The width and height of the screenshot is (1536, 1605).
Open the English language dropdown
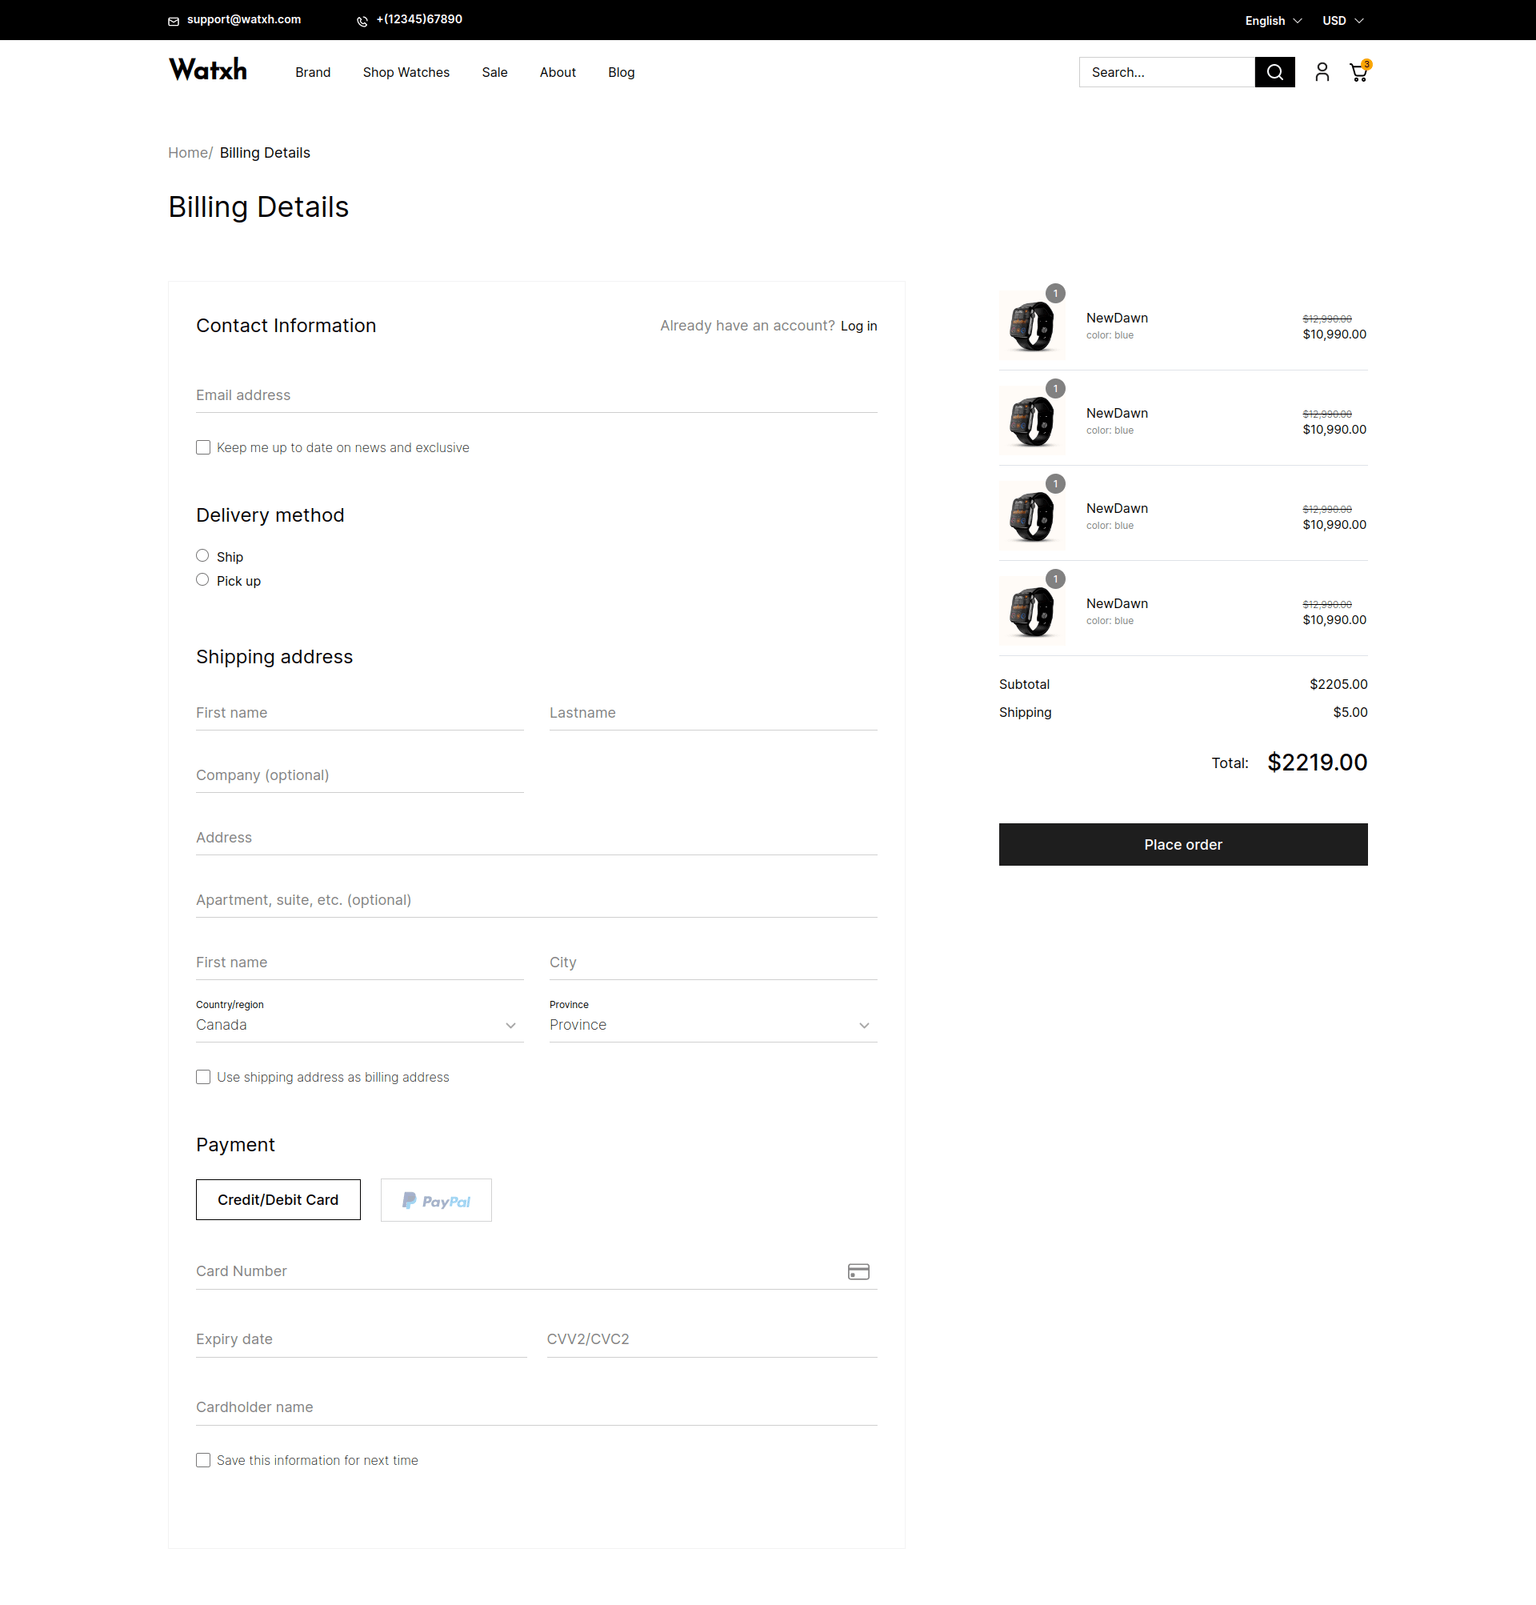tap(1272, 21)
